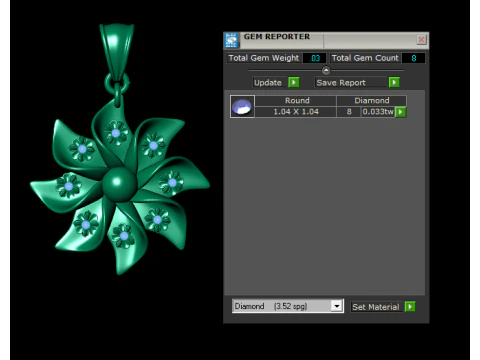Click the Set Material button label
This screenshot has height=360, width=480.
coord(376,307)
